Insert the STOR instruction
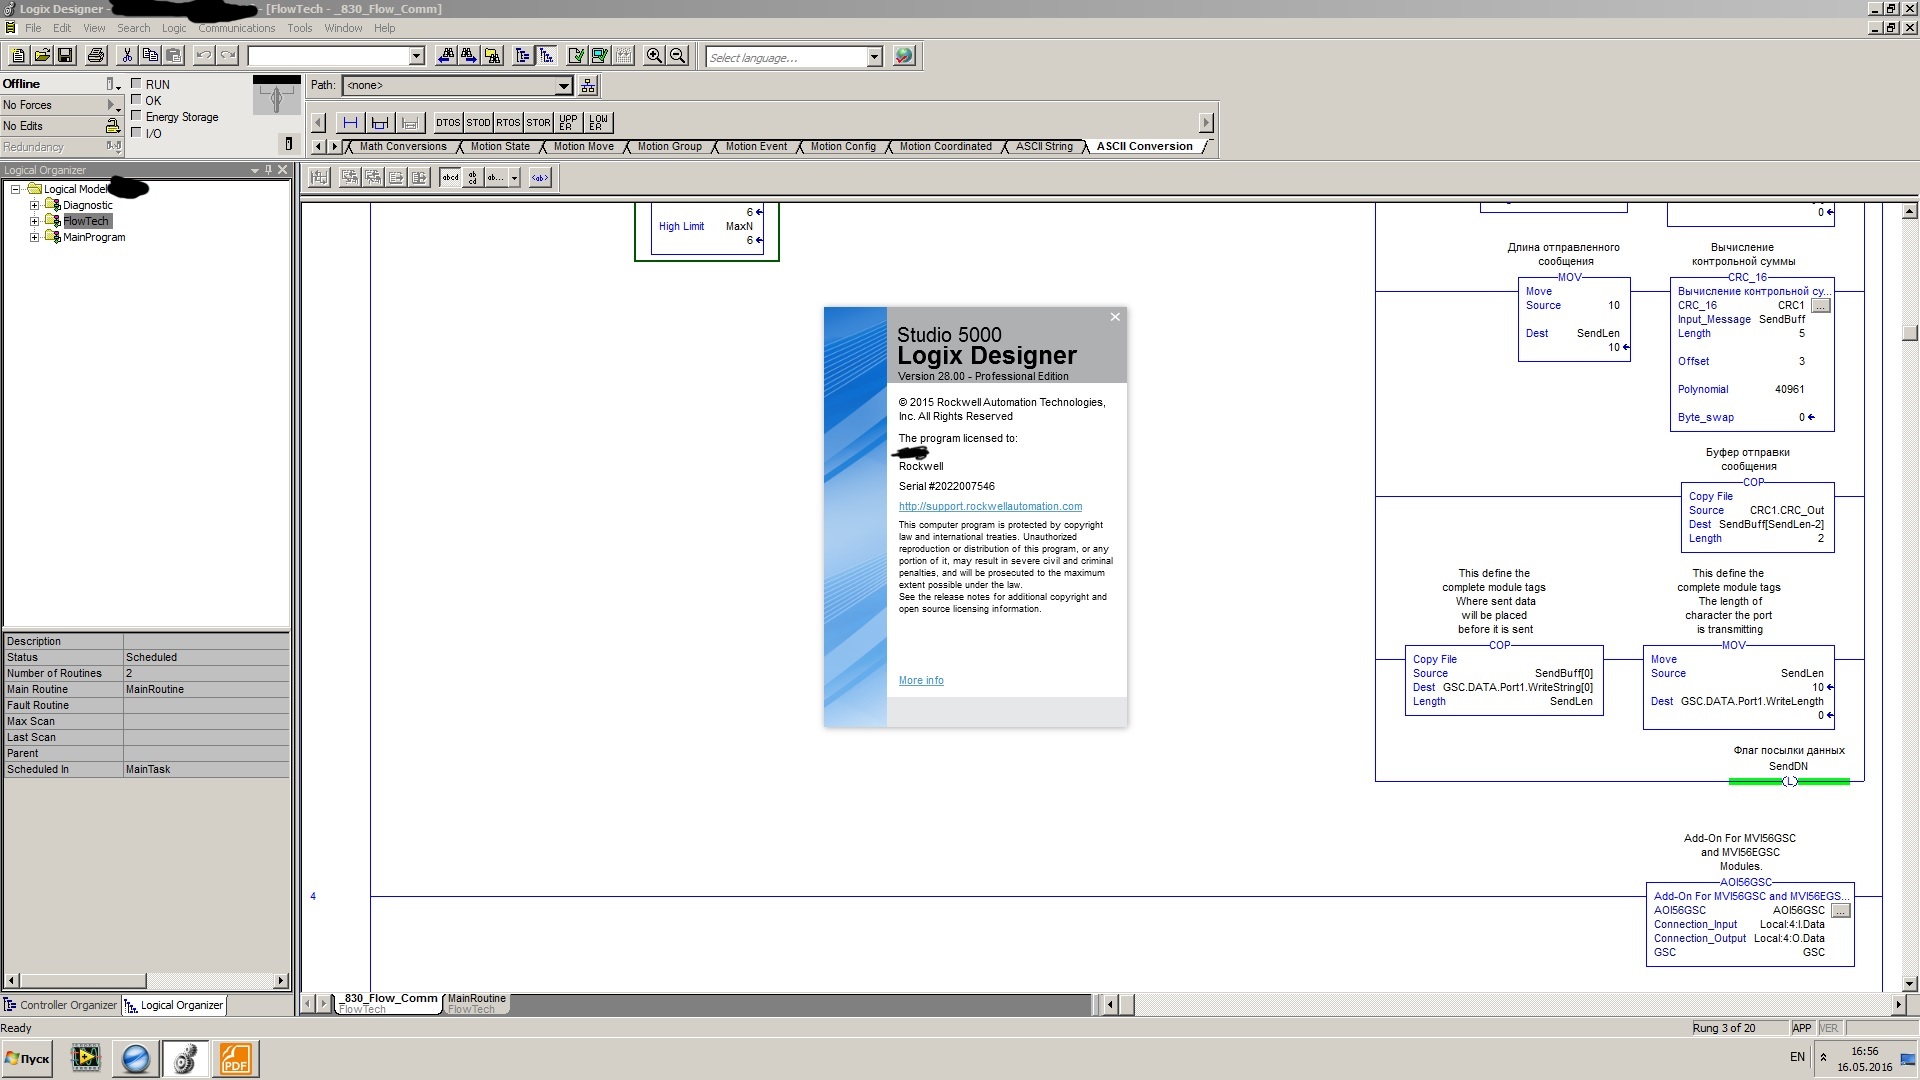This screenshot has height=1080, width=1920. point(538,122)
